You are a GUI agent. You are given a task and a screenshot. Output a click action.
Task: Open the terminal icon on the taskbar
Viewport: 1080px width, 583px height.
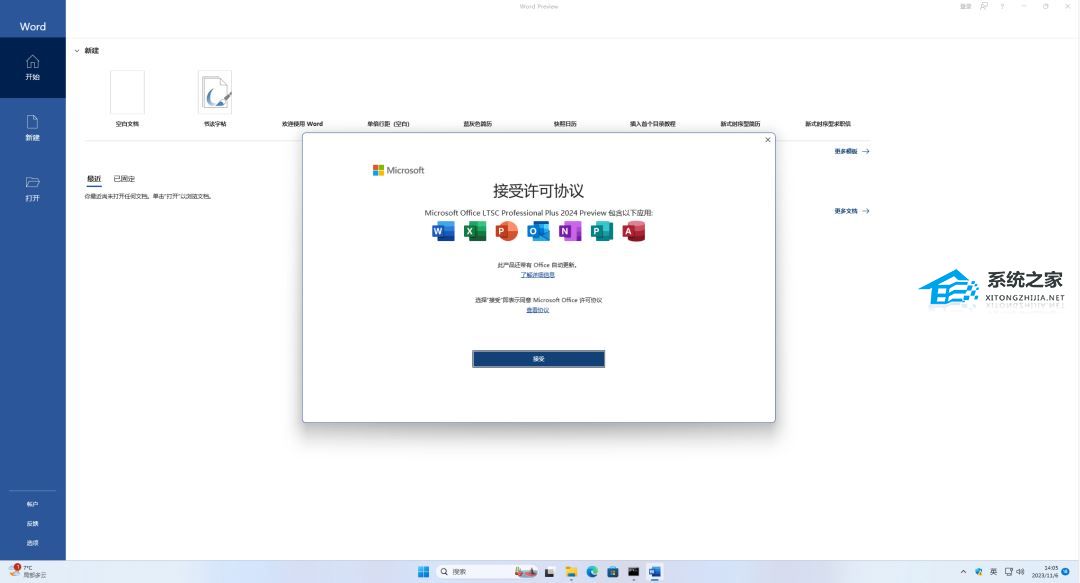tap(634, 572)
